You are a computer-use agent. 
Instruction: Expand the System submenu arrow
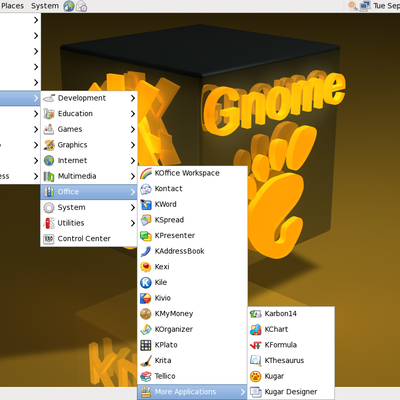133,208
